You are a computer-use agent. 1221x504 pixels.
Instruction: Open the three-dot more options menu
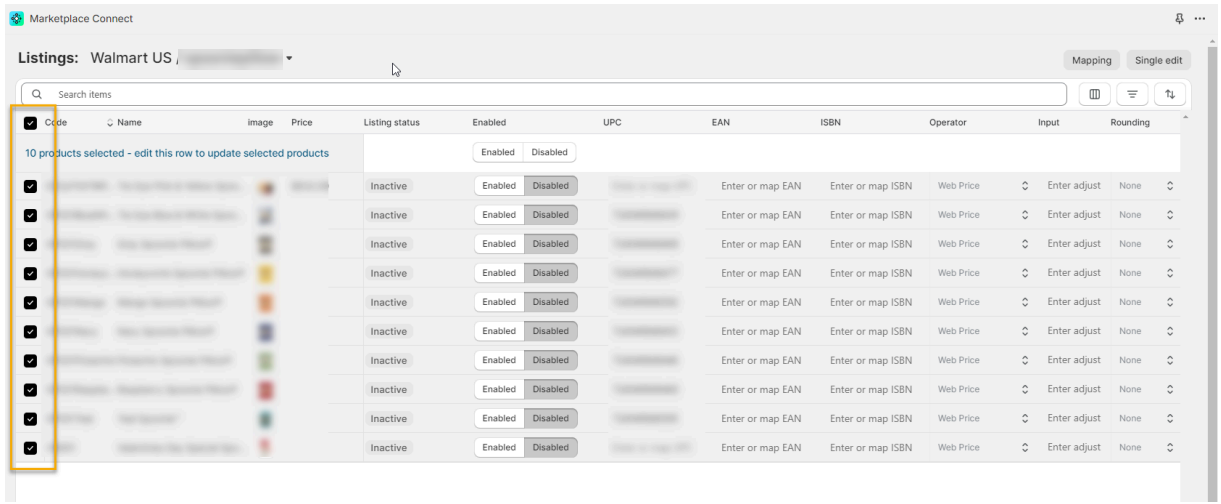click(x=1200, y=19)
